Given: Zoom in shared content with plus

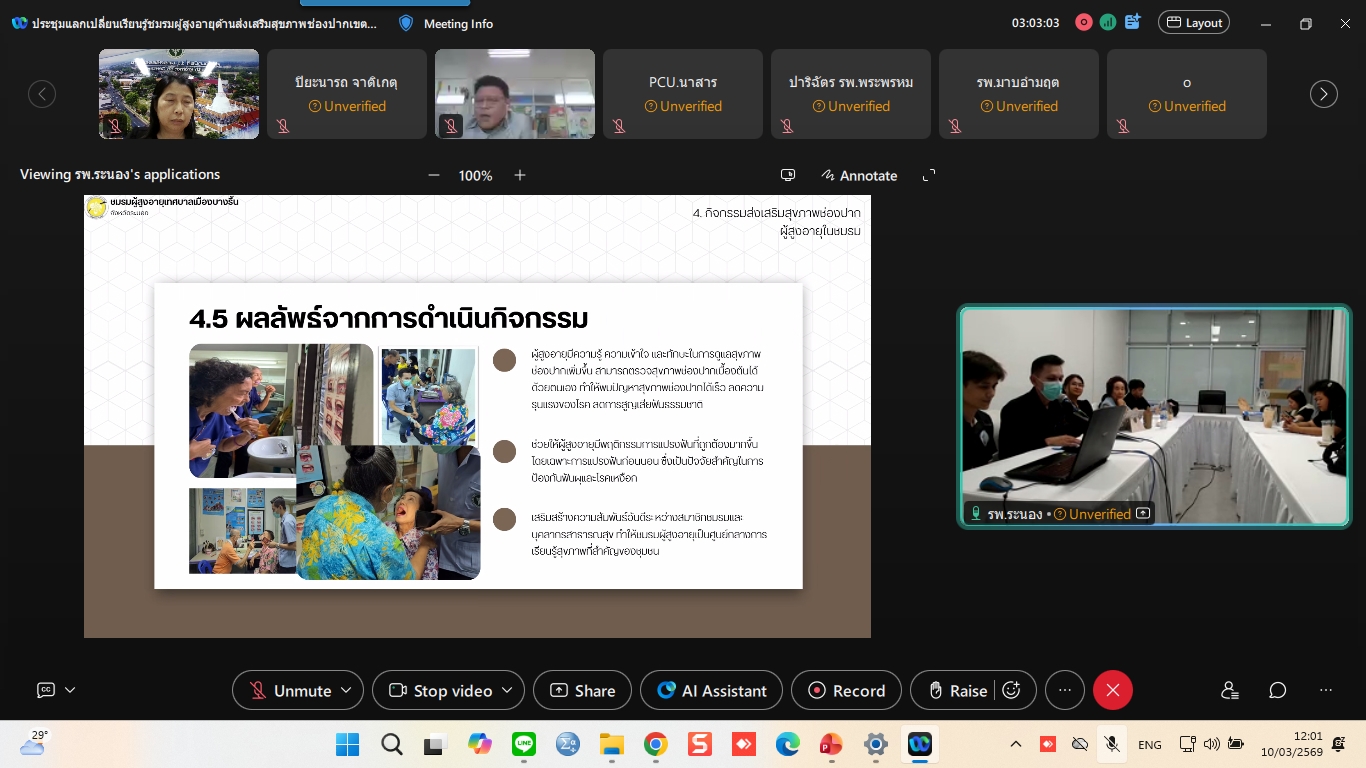Looking at the screenshot, I should coord(520,175).
